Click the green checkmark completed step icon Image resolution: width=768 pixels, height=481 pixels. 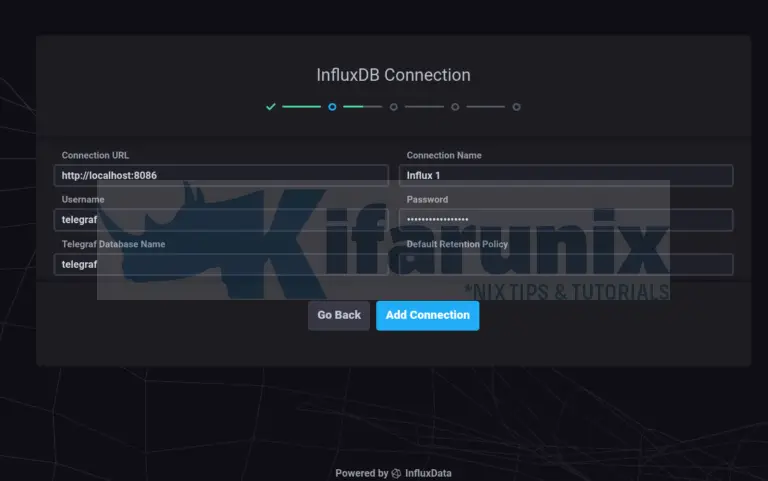pos(270,106)
